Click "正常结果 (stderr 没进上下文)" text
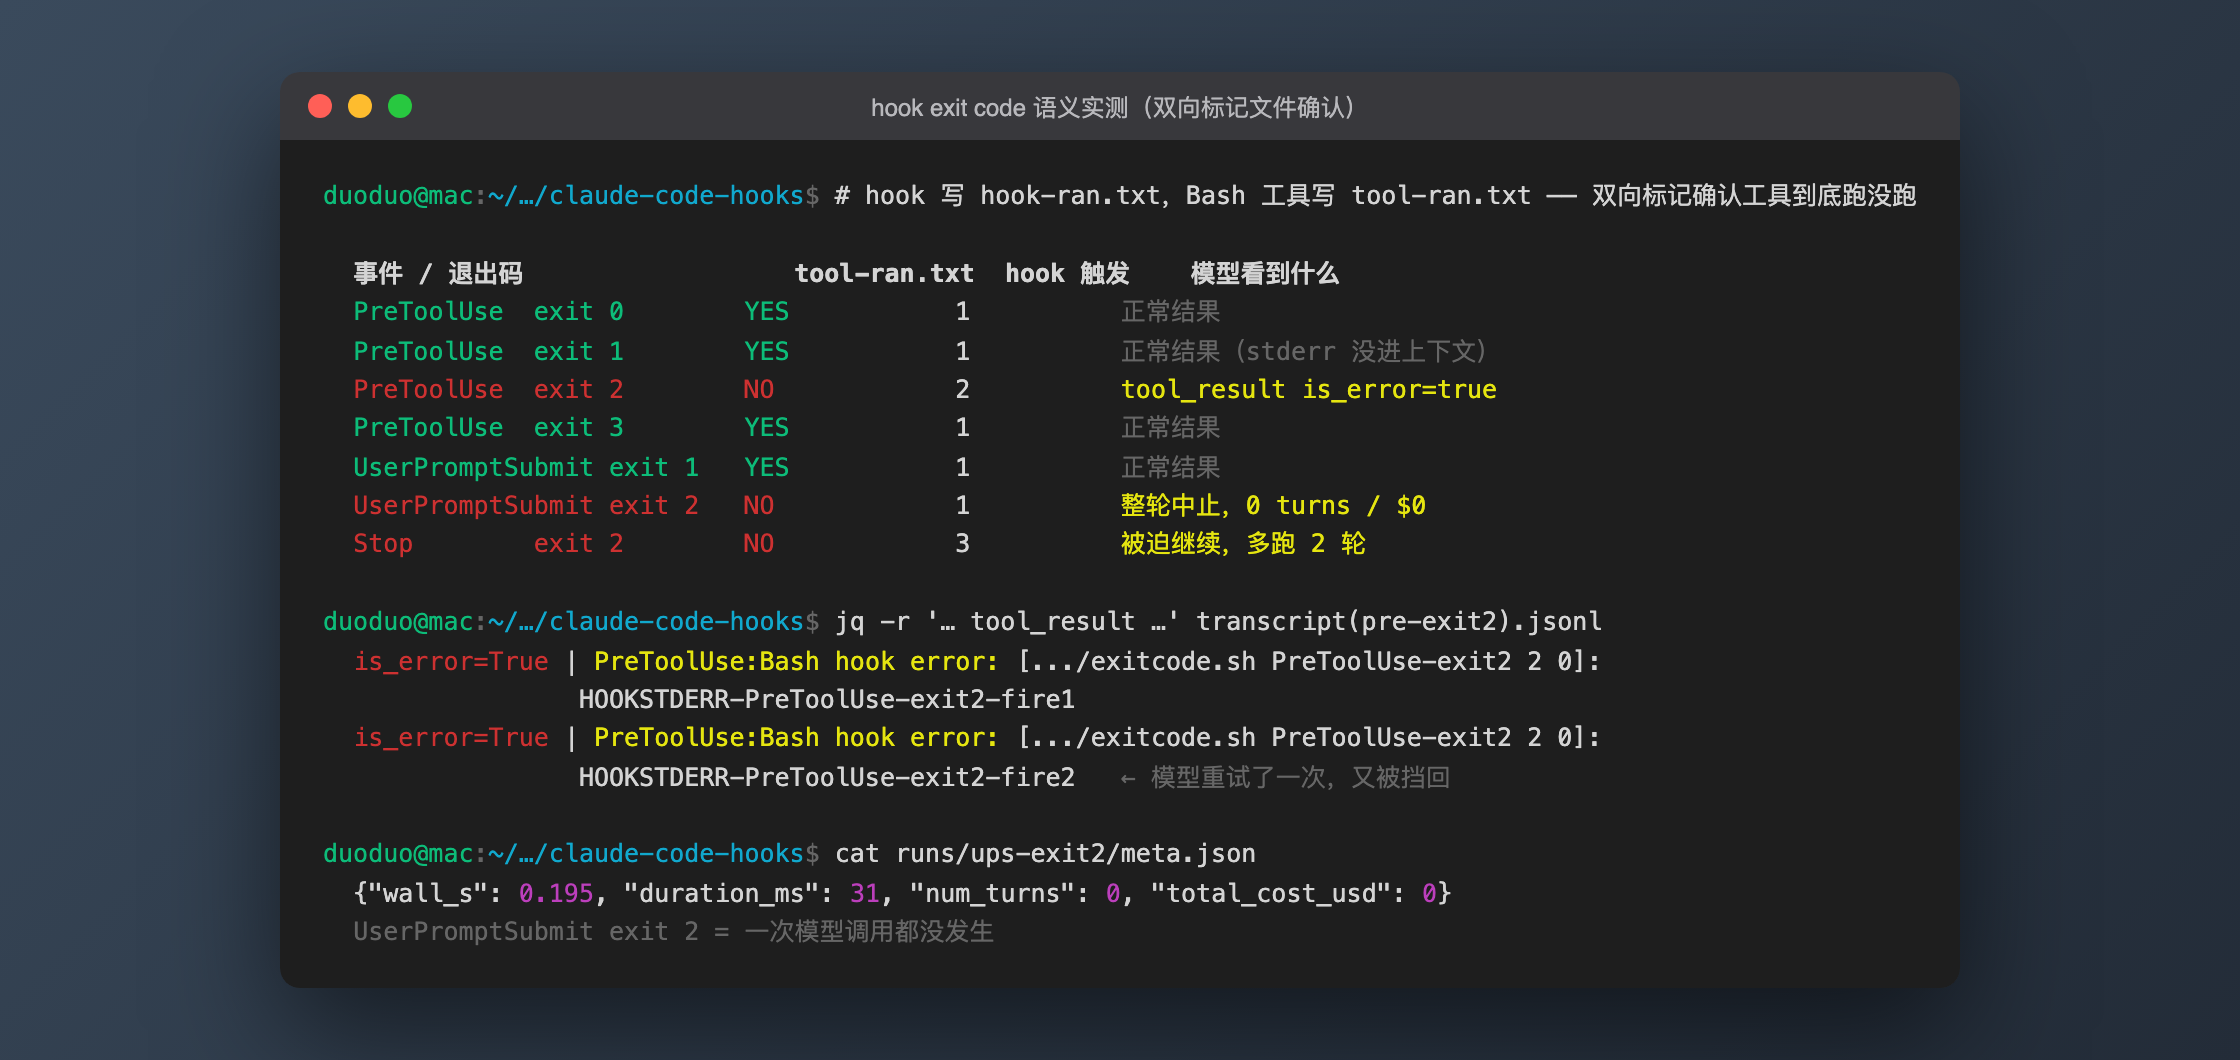 pos(1304,351)
